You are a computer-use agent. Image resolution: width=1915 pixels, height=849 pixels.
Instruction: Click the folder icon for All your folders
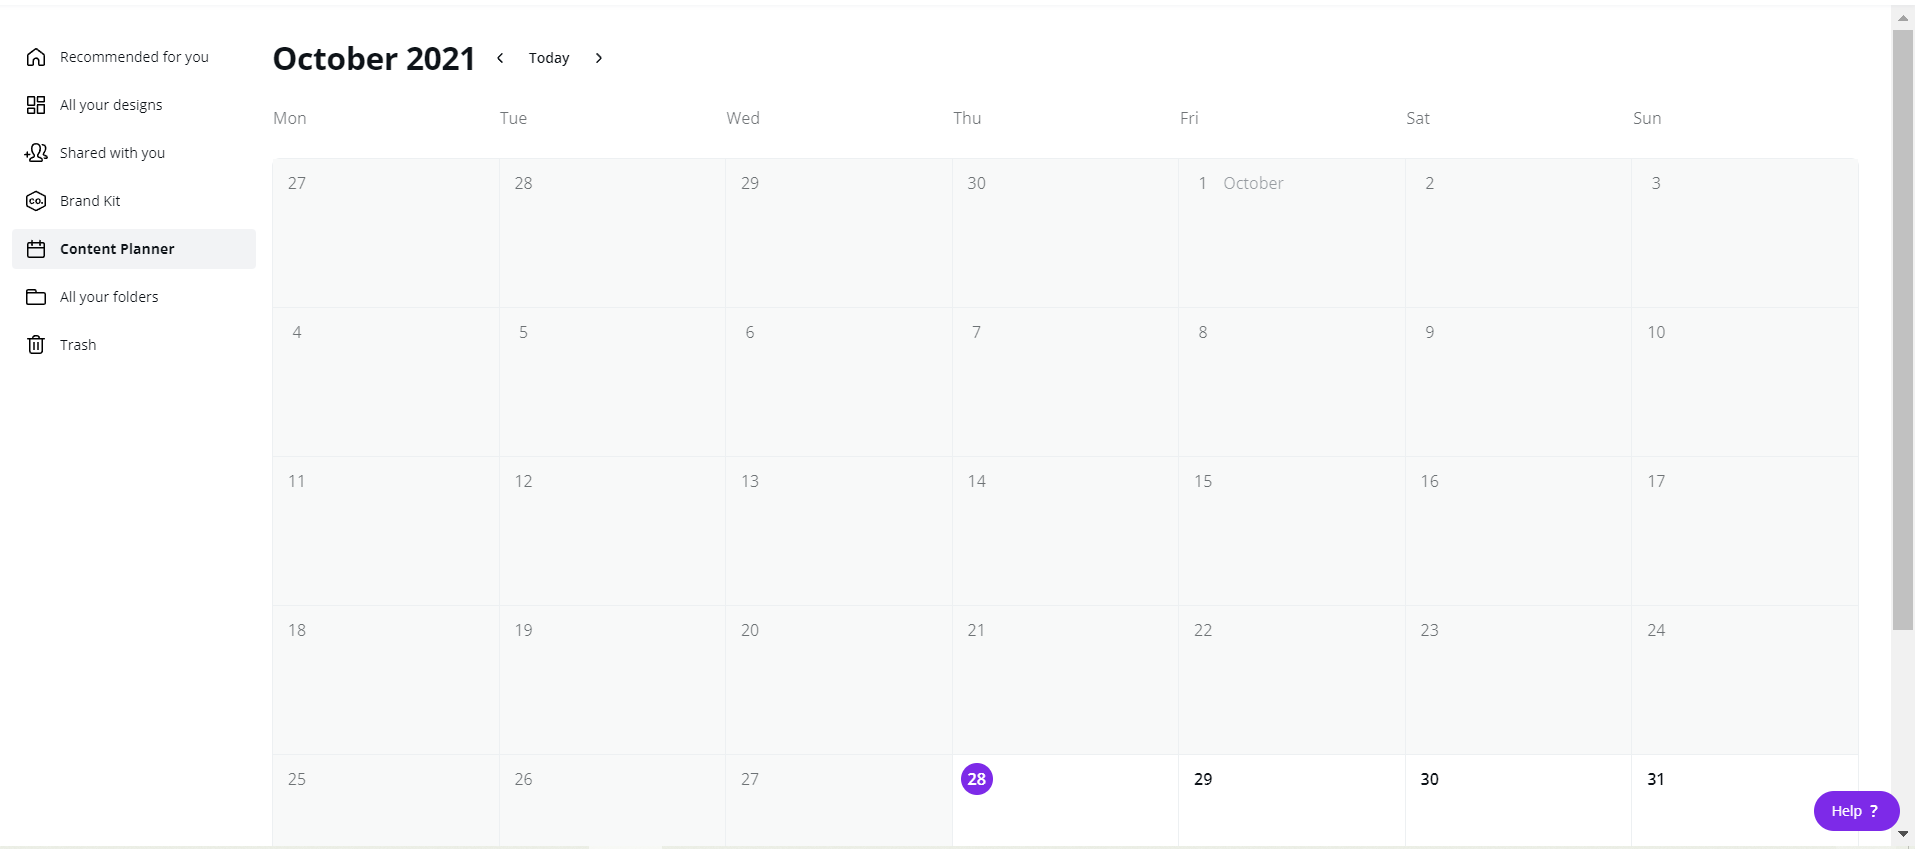coord(36,297)
